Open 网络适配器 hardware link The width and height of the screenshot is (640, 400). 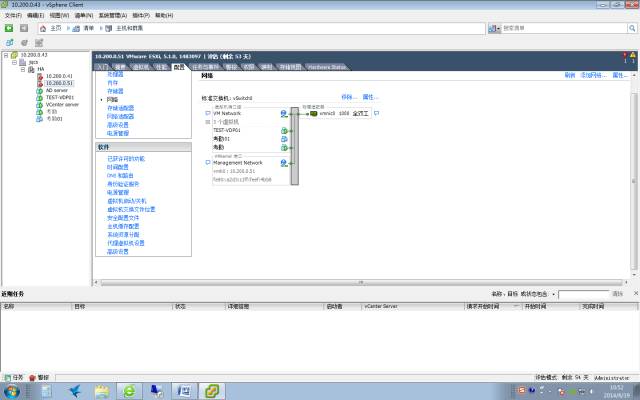[120, 116]
